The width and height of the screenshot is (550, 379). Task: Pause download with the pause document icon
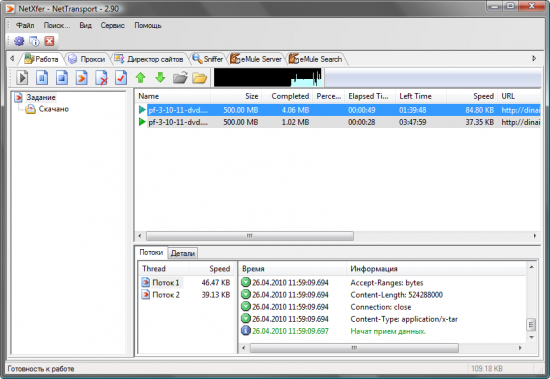pos(42,78)
